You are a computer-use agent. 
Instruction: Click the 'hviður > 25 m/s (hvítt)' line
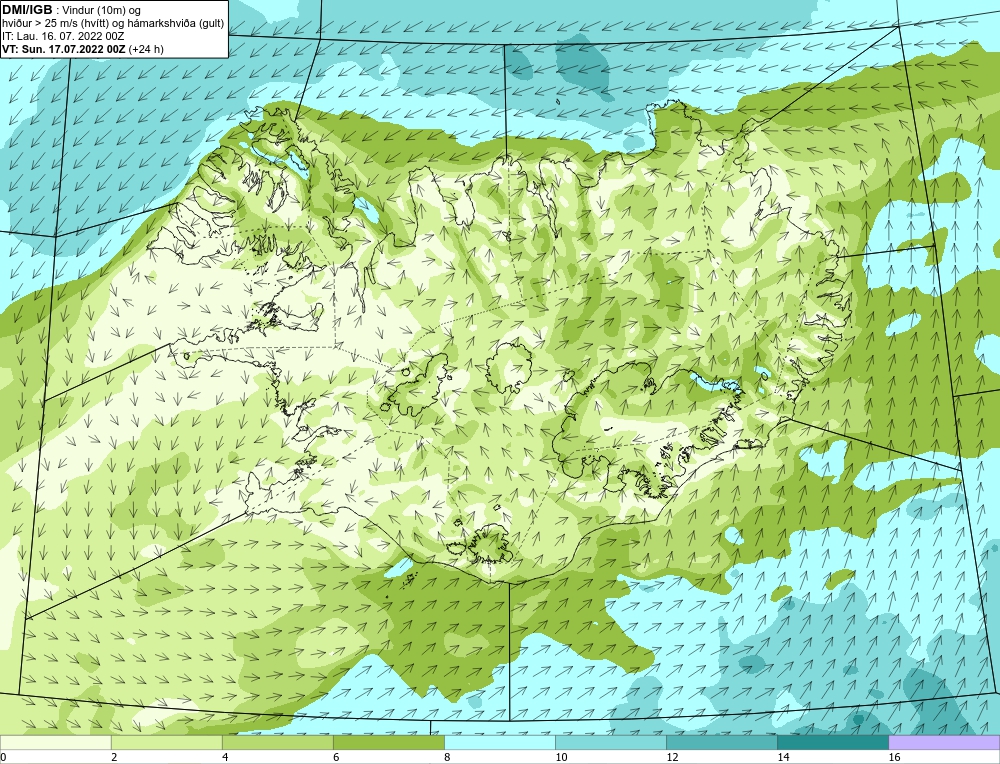point(113,23)
